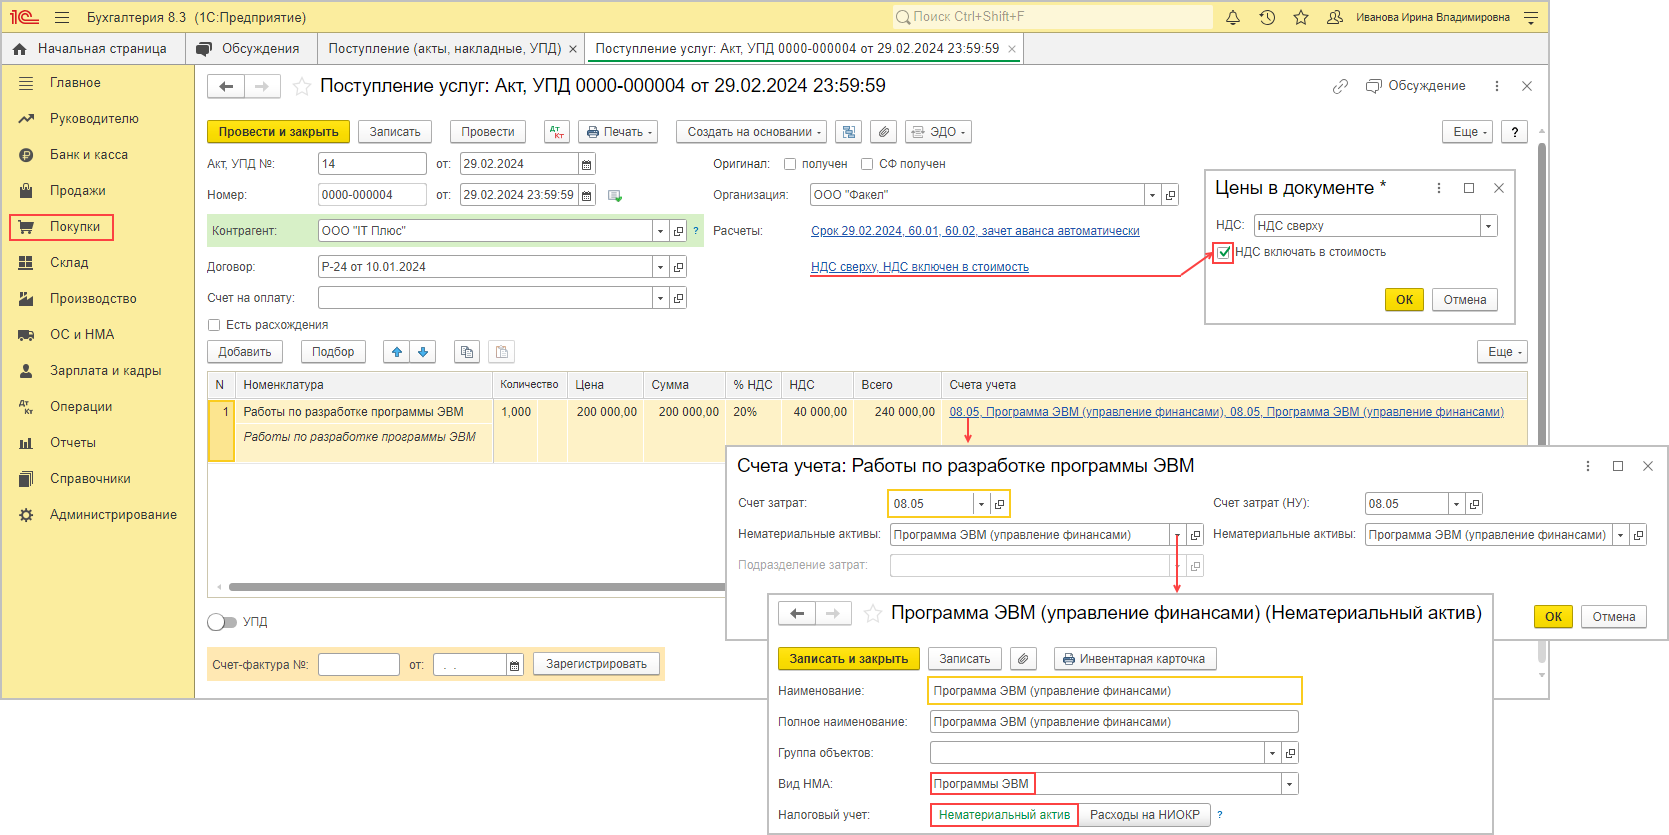Click the Акт, УПД № field with 14
The image size is (1669, 835).
point(372,164)
